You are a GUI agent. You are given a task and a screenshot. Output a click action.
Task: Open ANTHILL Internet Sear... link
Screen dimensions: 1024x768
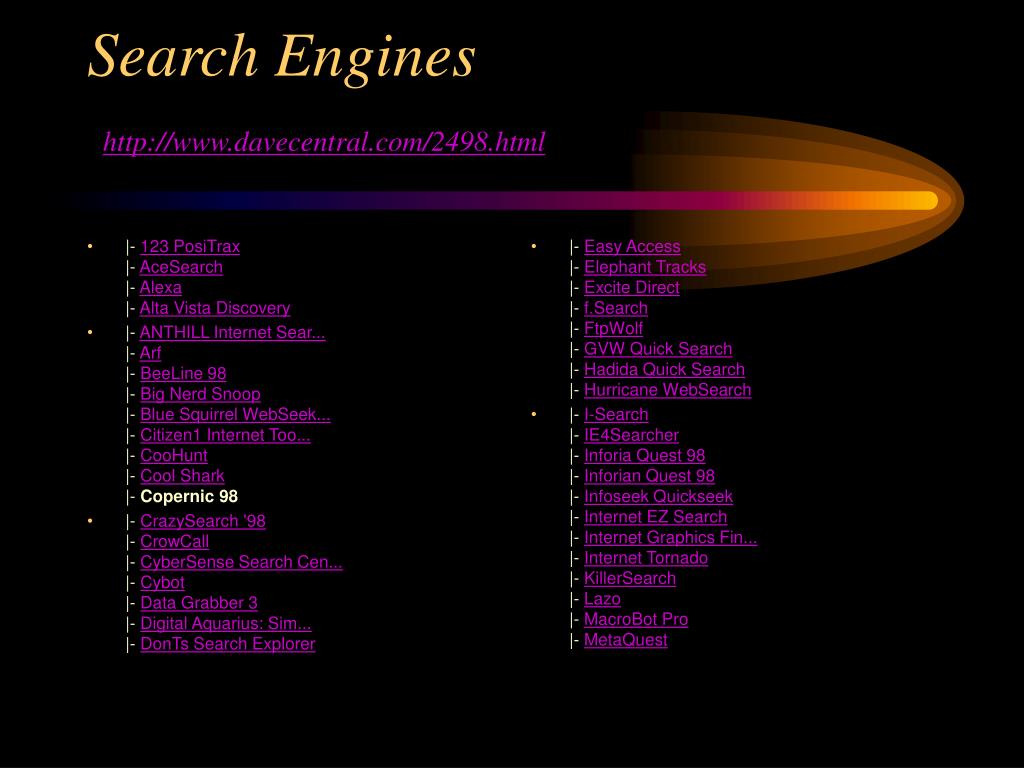[232, 332]
